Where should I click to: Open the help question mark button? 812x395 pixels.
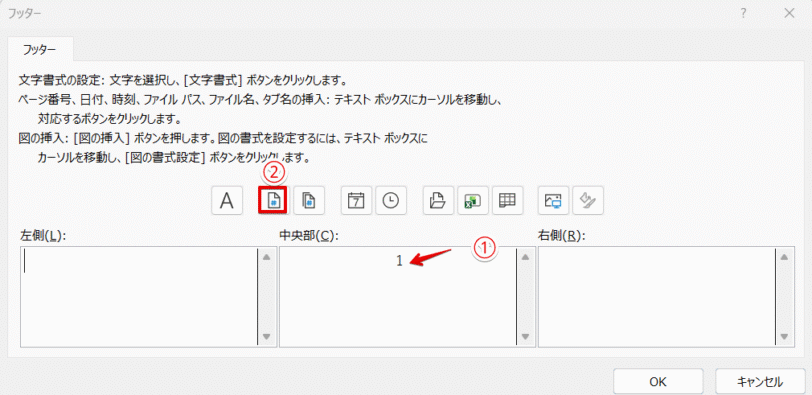pos(743,14)
